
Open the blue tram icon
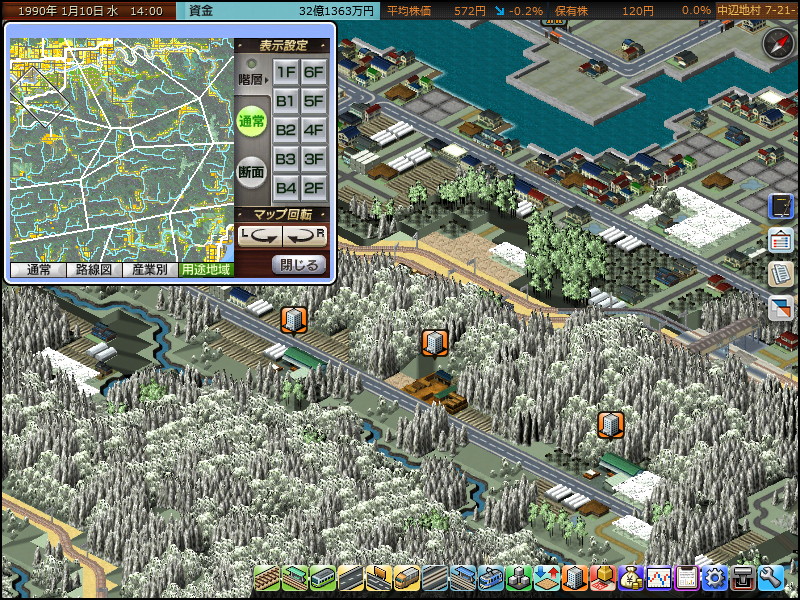(x=491, y=578)
